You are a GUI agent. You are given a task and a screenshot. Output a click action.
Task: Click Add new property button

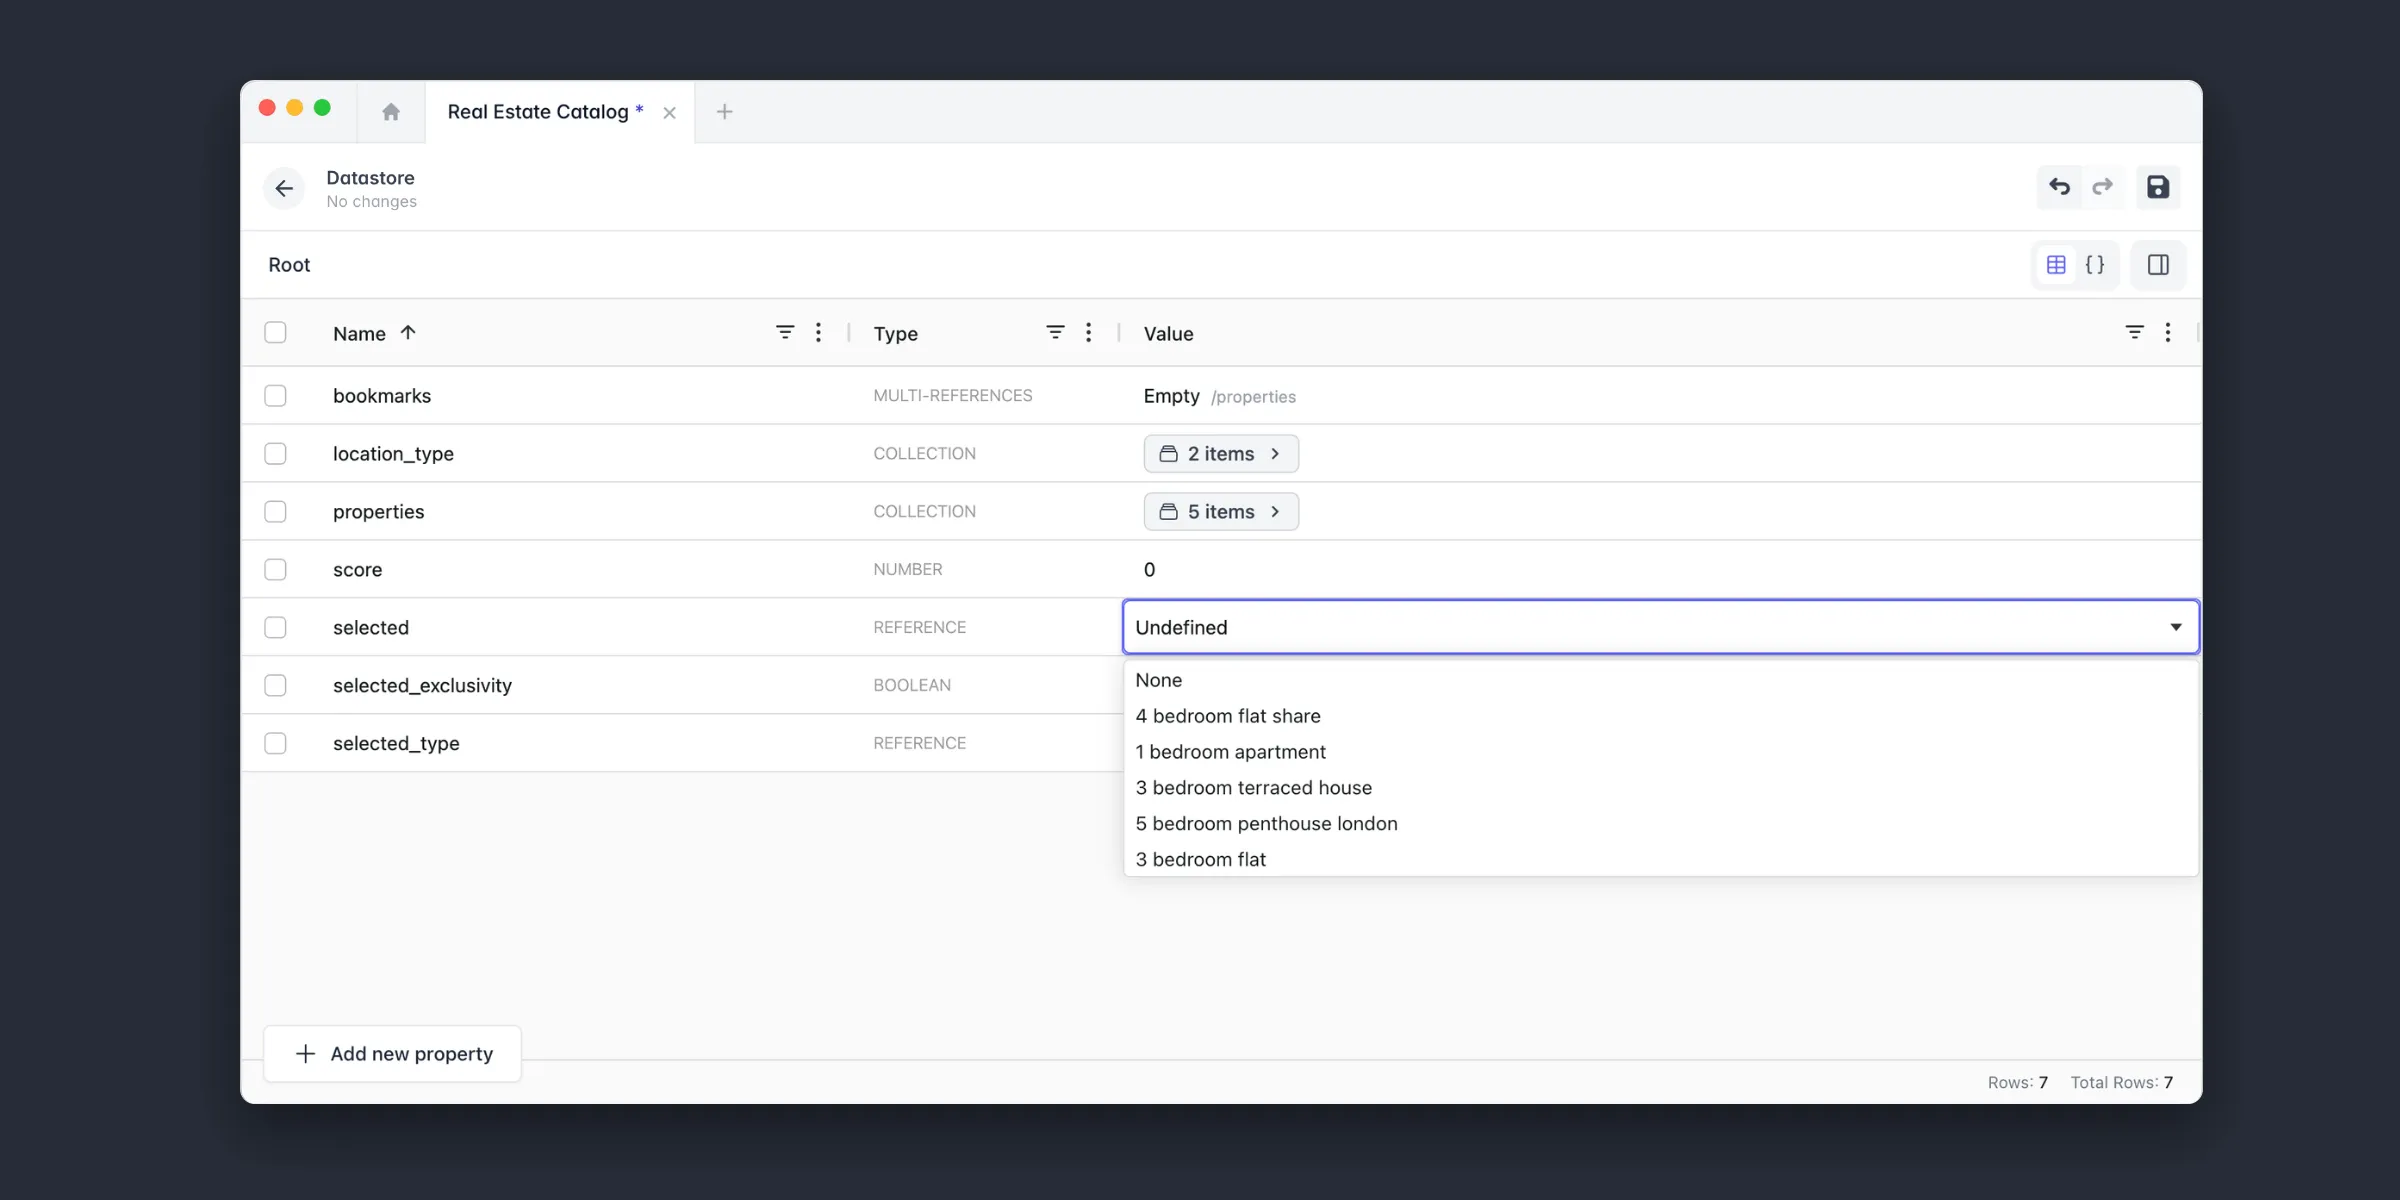point(392,1054)
